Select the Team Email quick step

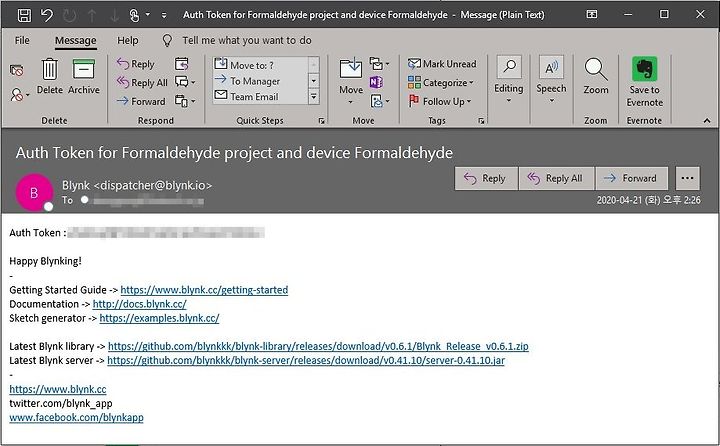259,96
